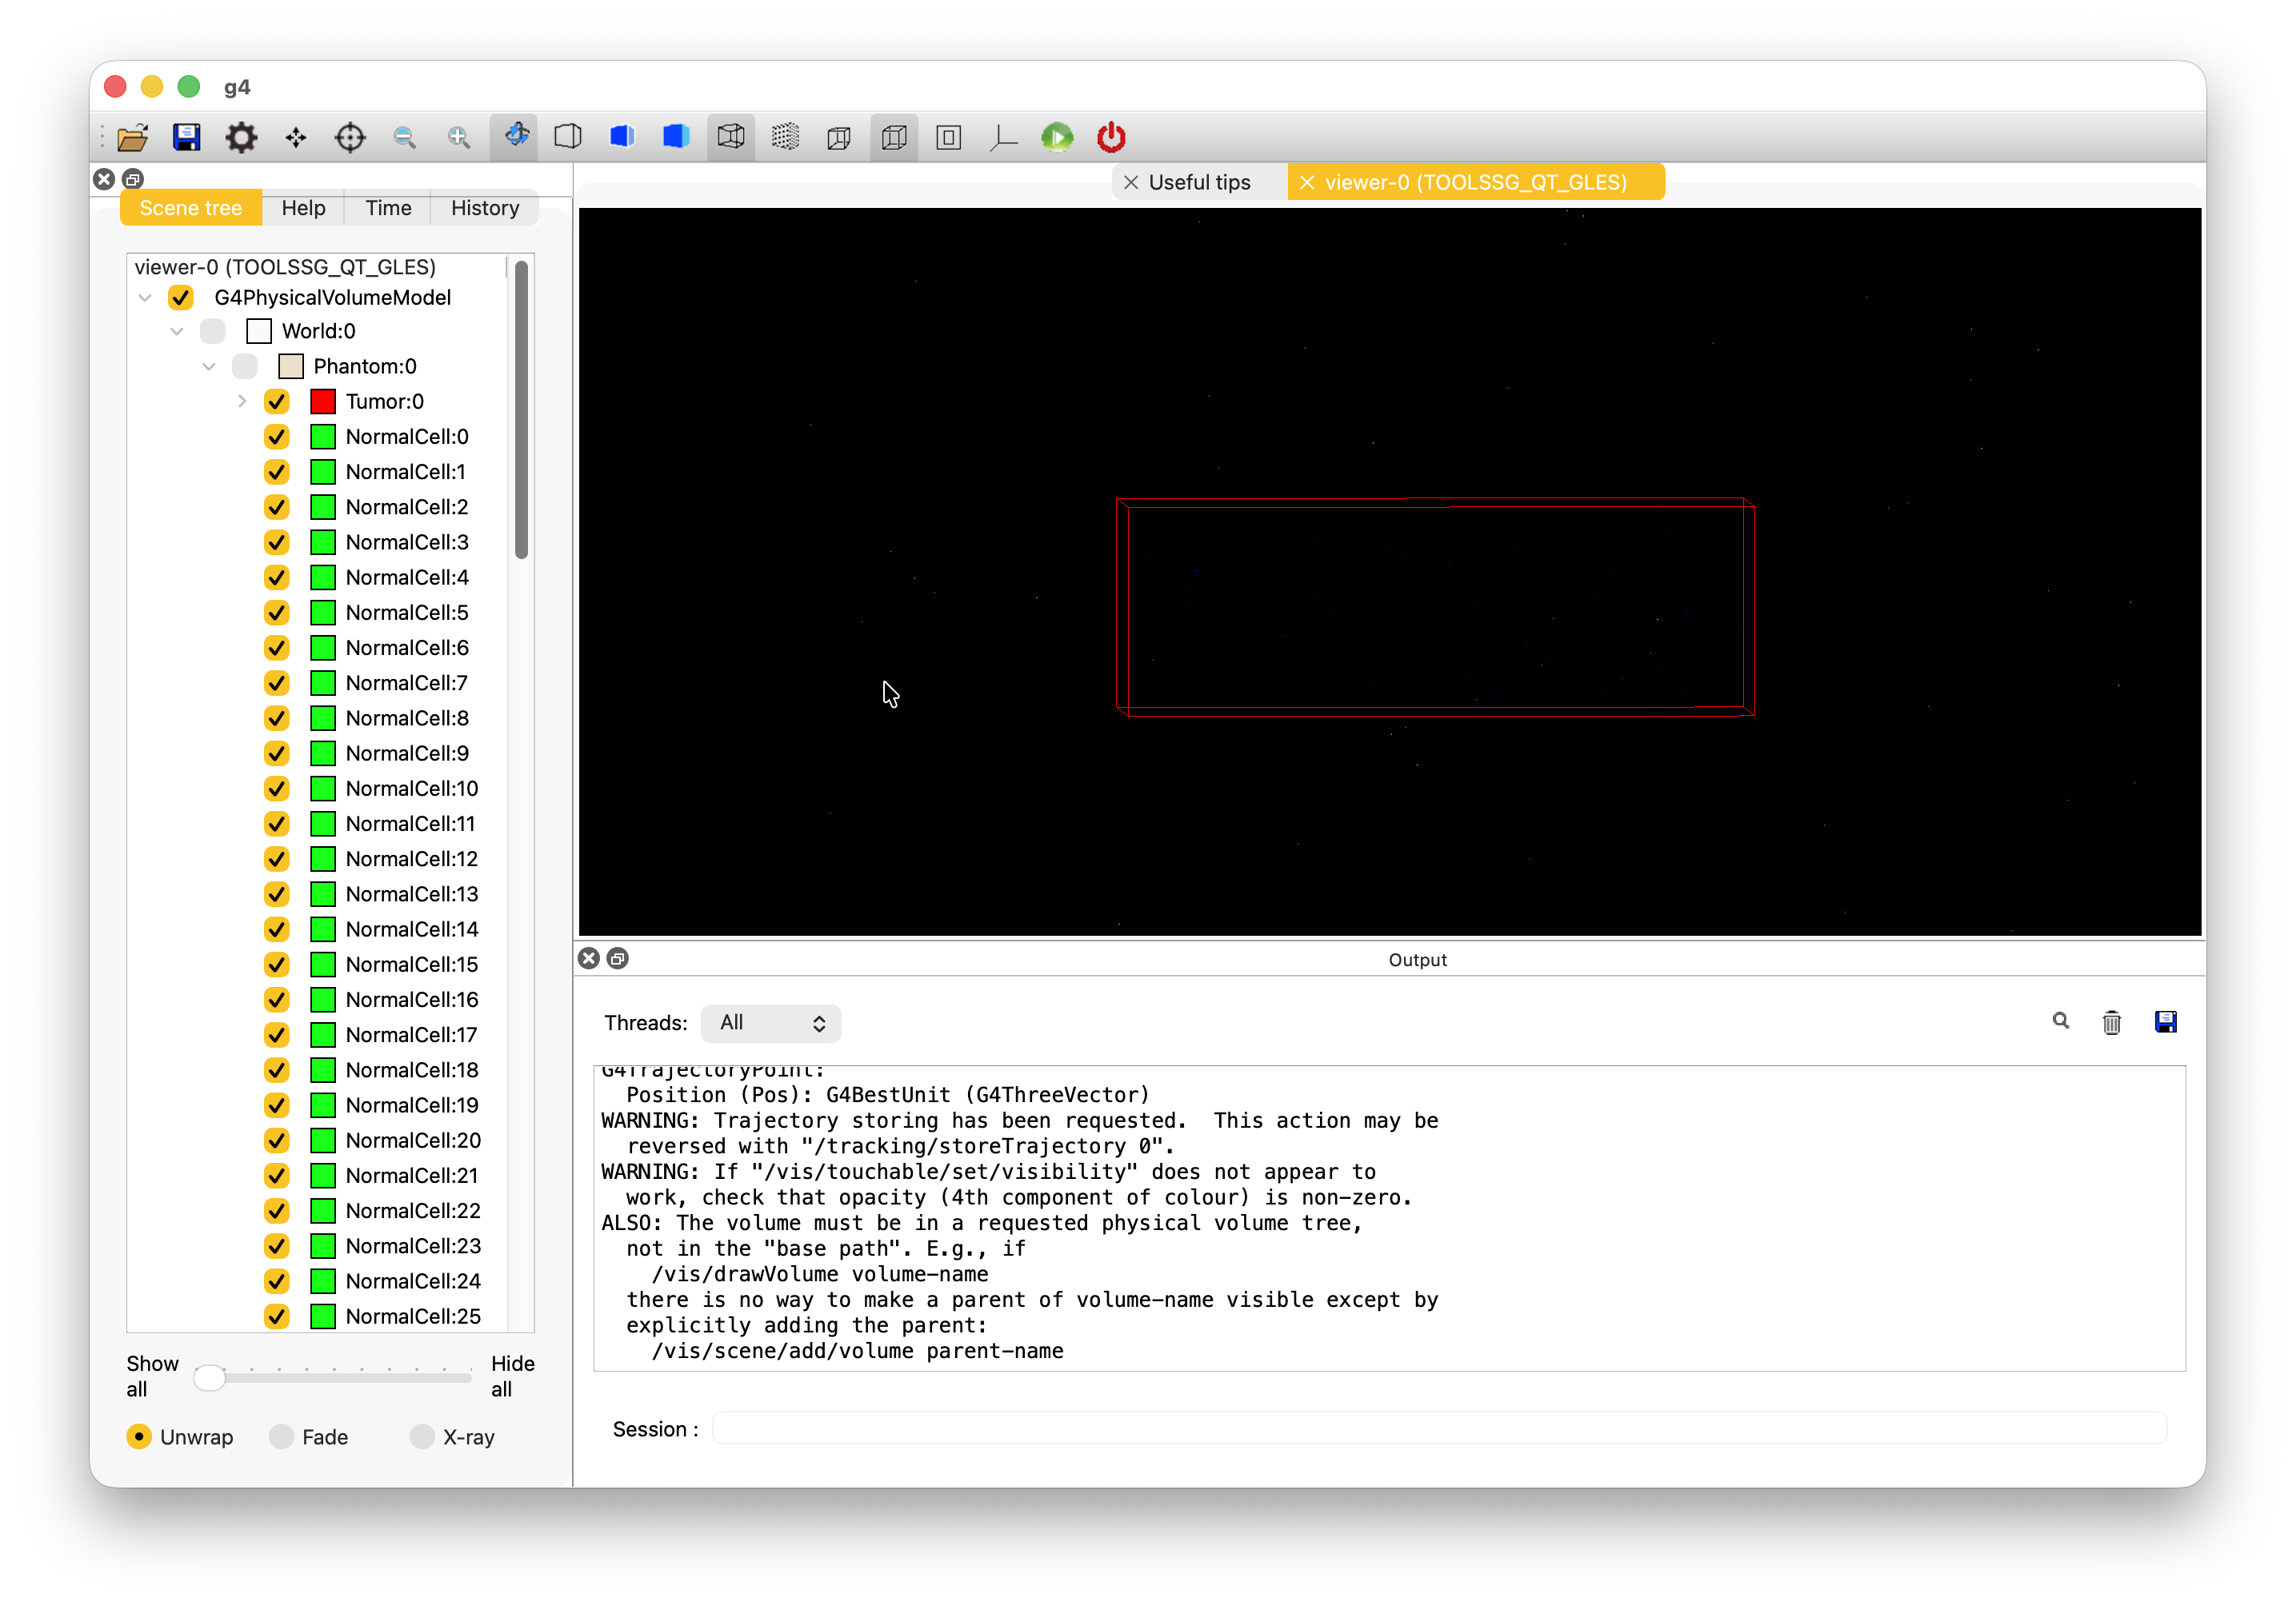
Task: Click the blue floppy save icon in toolbar
Action: [x=187, y=137]
